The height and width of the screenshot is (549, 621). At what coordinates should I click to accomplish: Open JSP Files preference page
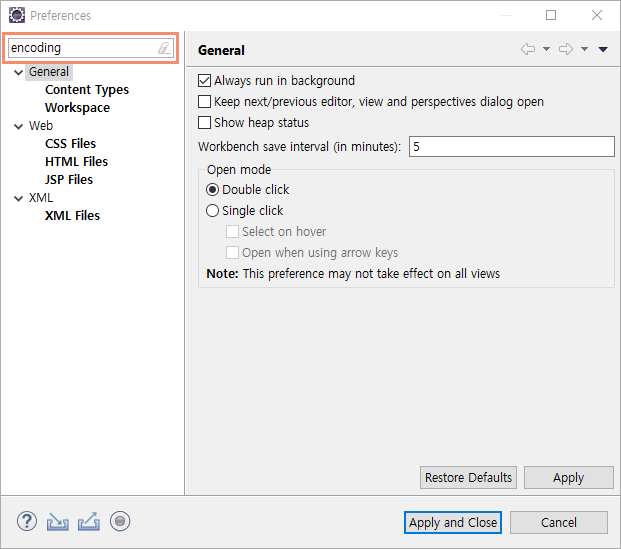pyautogui.click(x=69, y=179)
